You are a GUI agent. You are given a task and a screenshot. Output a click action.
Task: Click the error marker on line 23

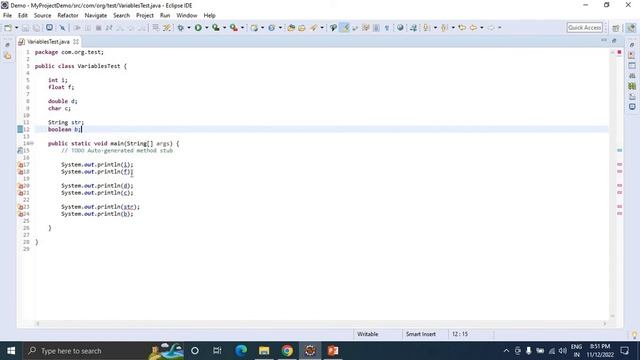click(x=20, y=207)
